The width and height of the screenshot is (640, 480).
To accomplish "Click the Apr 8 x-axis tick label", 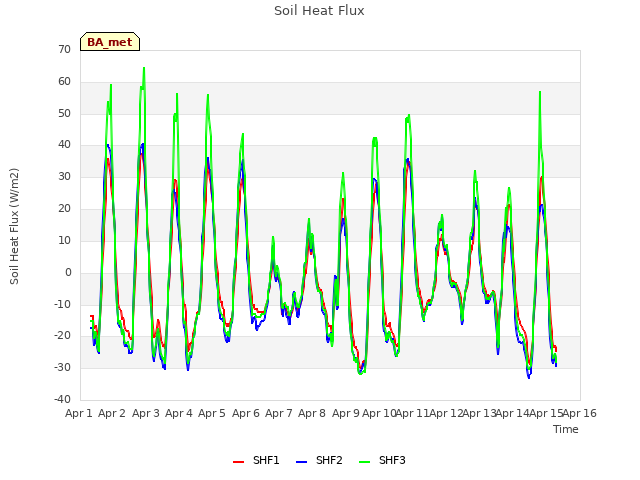I will pyautogui.click(x=312, y=413).
